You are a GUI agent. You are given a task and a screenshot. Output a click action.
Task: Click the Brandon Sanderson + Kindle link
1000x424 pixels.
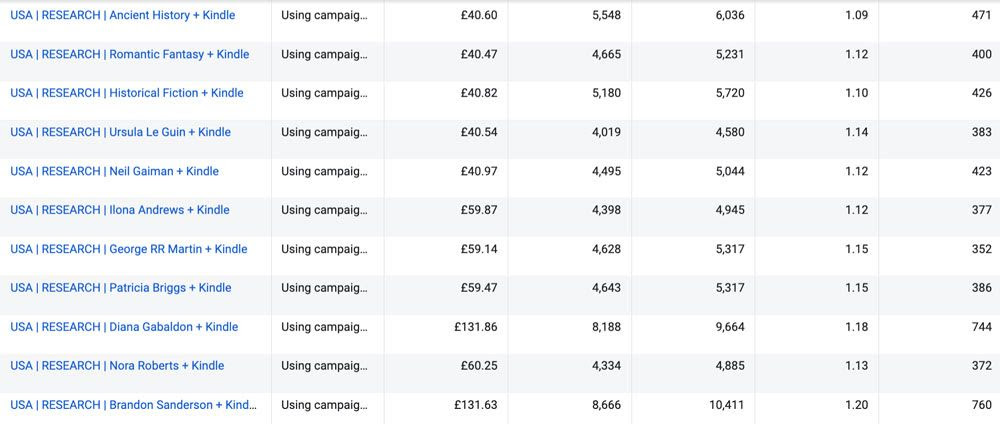132,405
